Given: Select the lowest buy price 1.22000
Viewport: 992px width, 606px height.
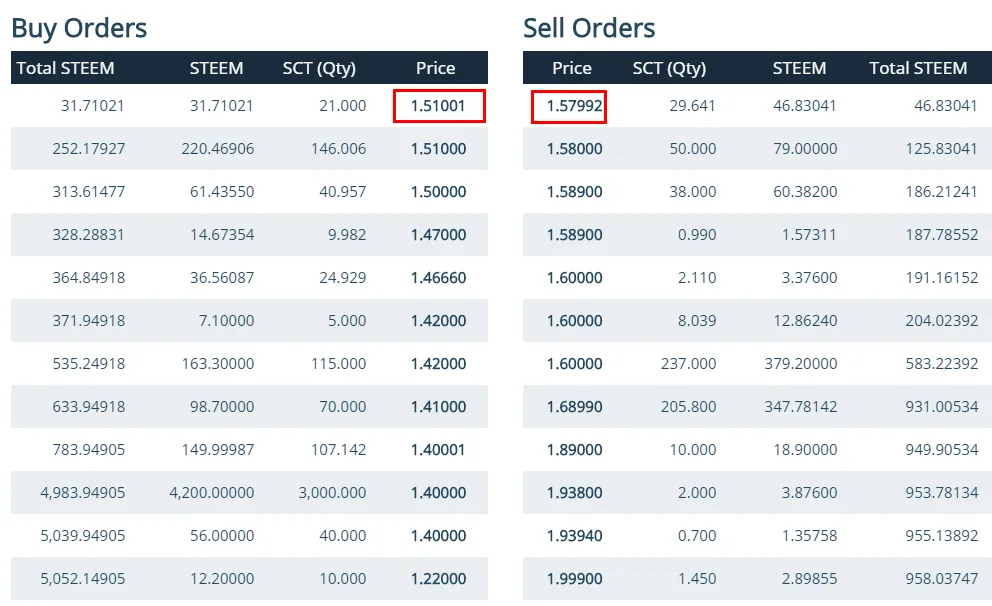Looking at the screenshot, I should [x=438, y=579].
